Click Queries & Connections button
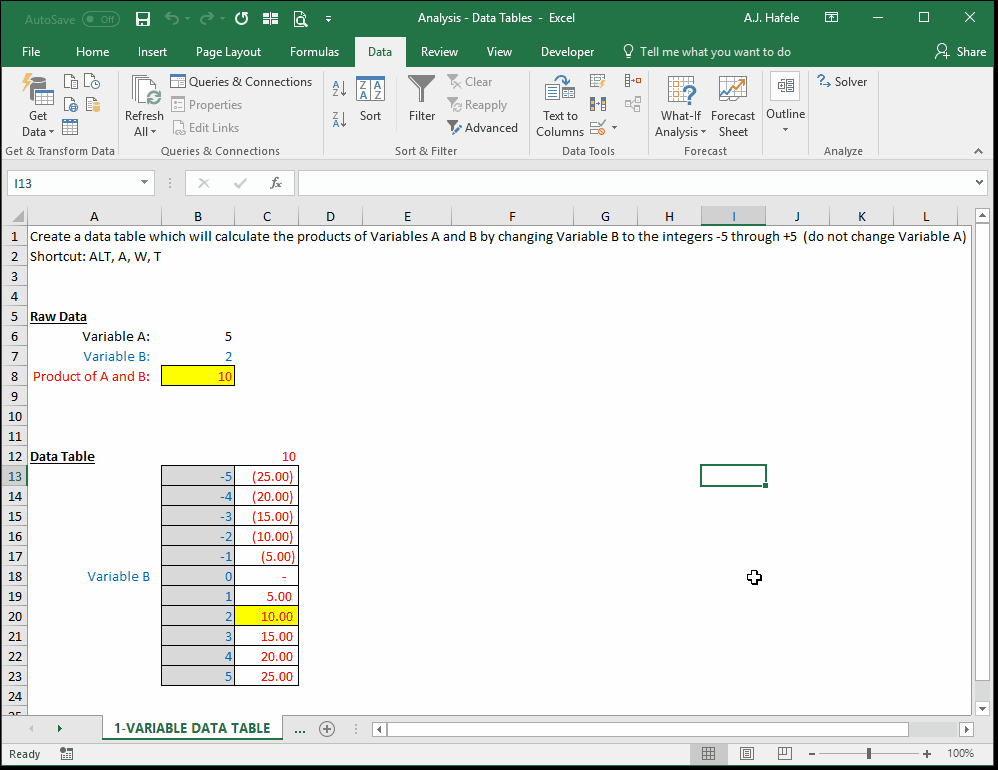 point(241,81)
